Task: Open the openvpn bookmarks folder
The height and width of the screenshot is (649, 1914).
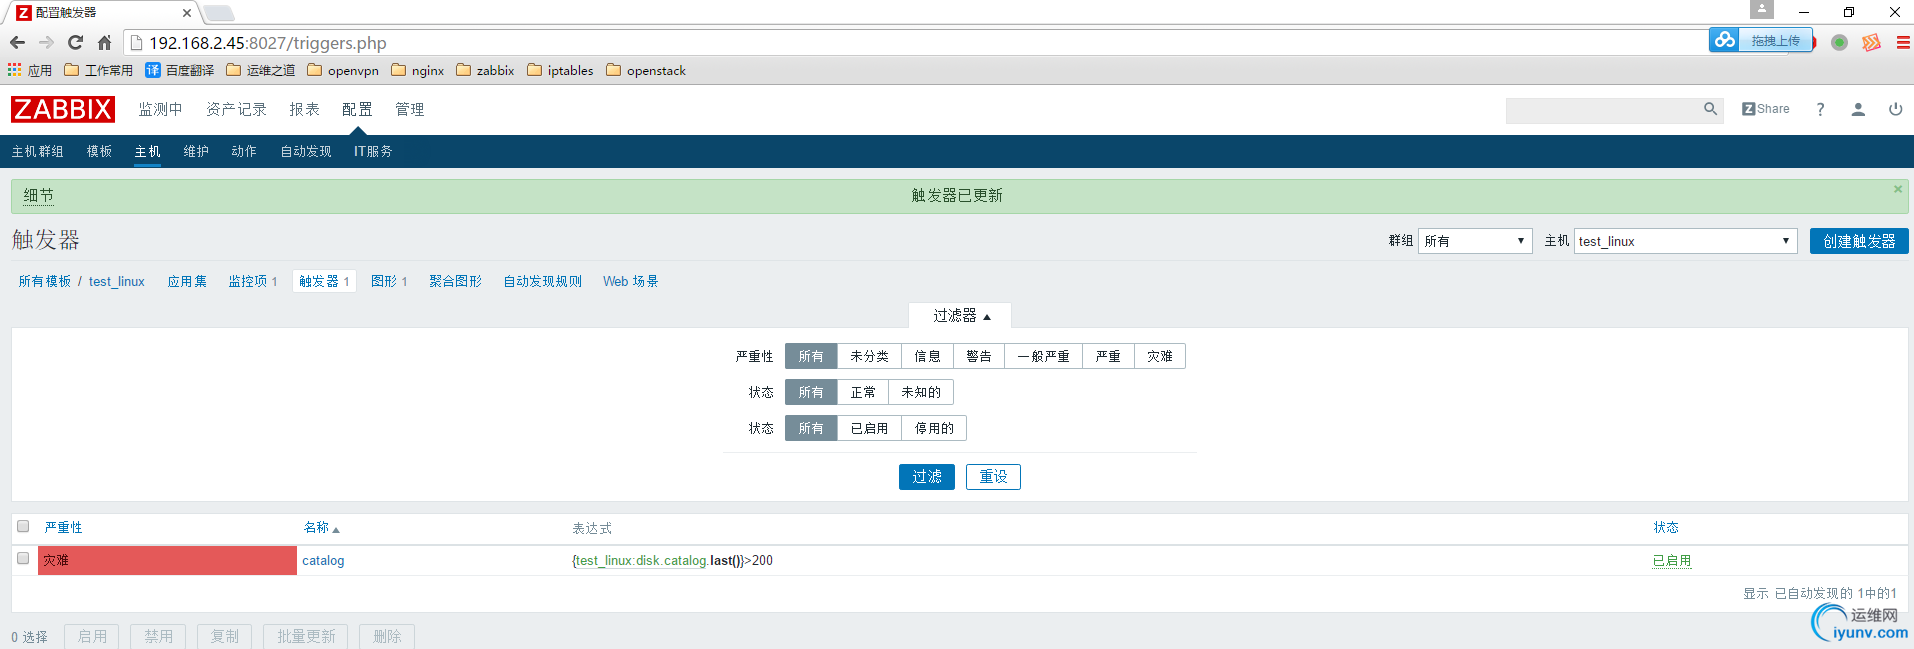Action: point(342,70)
